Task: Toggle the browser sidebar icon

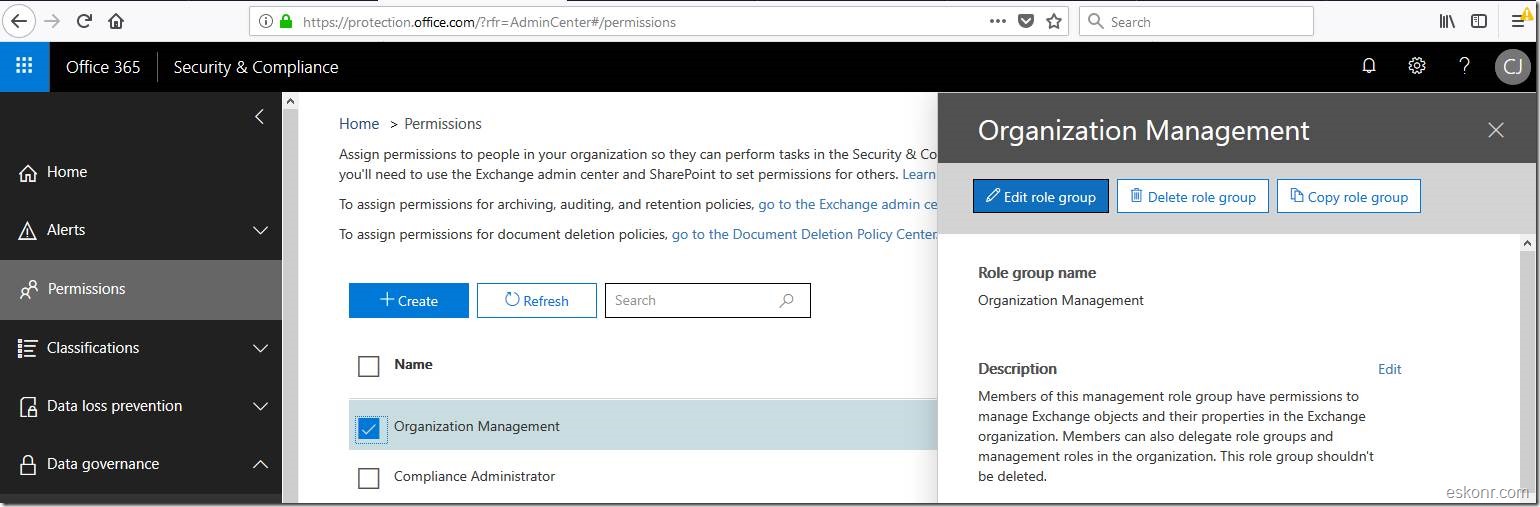Action: (x=1479, y=21)
